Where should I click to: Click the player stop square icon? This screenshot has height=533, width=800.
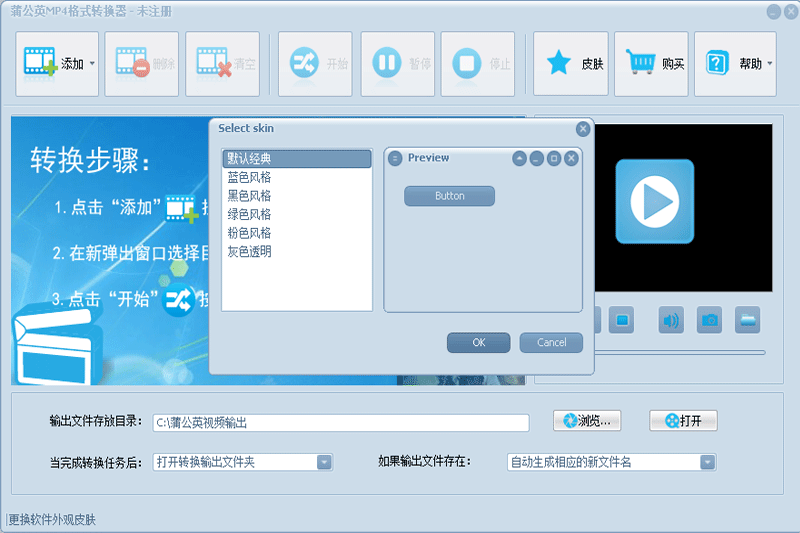pos(621,320)
